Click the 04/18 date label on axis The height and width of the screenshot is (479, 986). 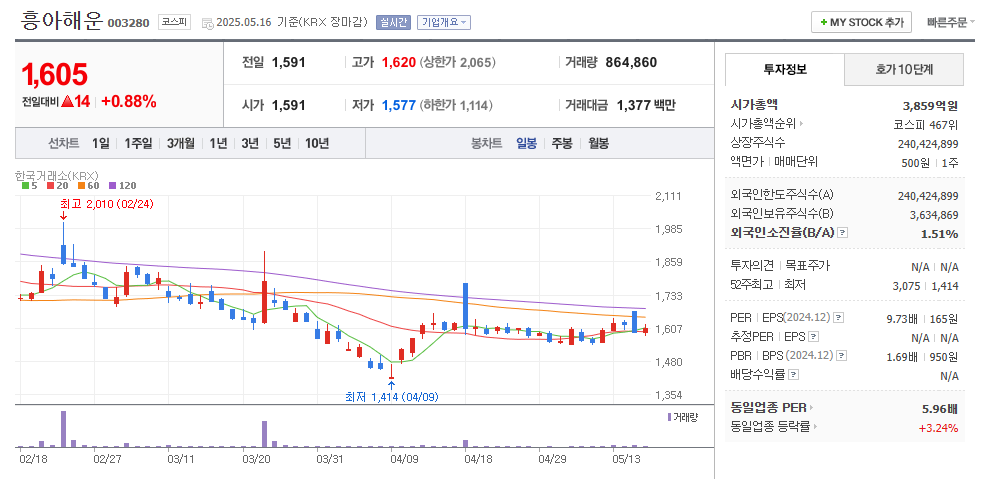[478, 459]
